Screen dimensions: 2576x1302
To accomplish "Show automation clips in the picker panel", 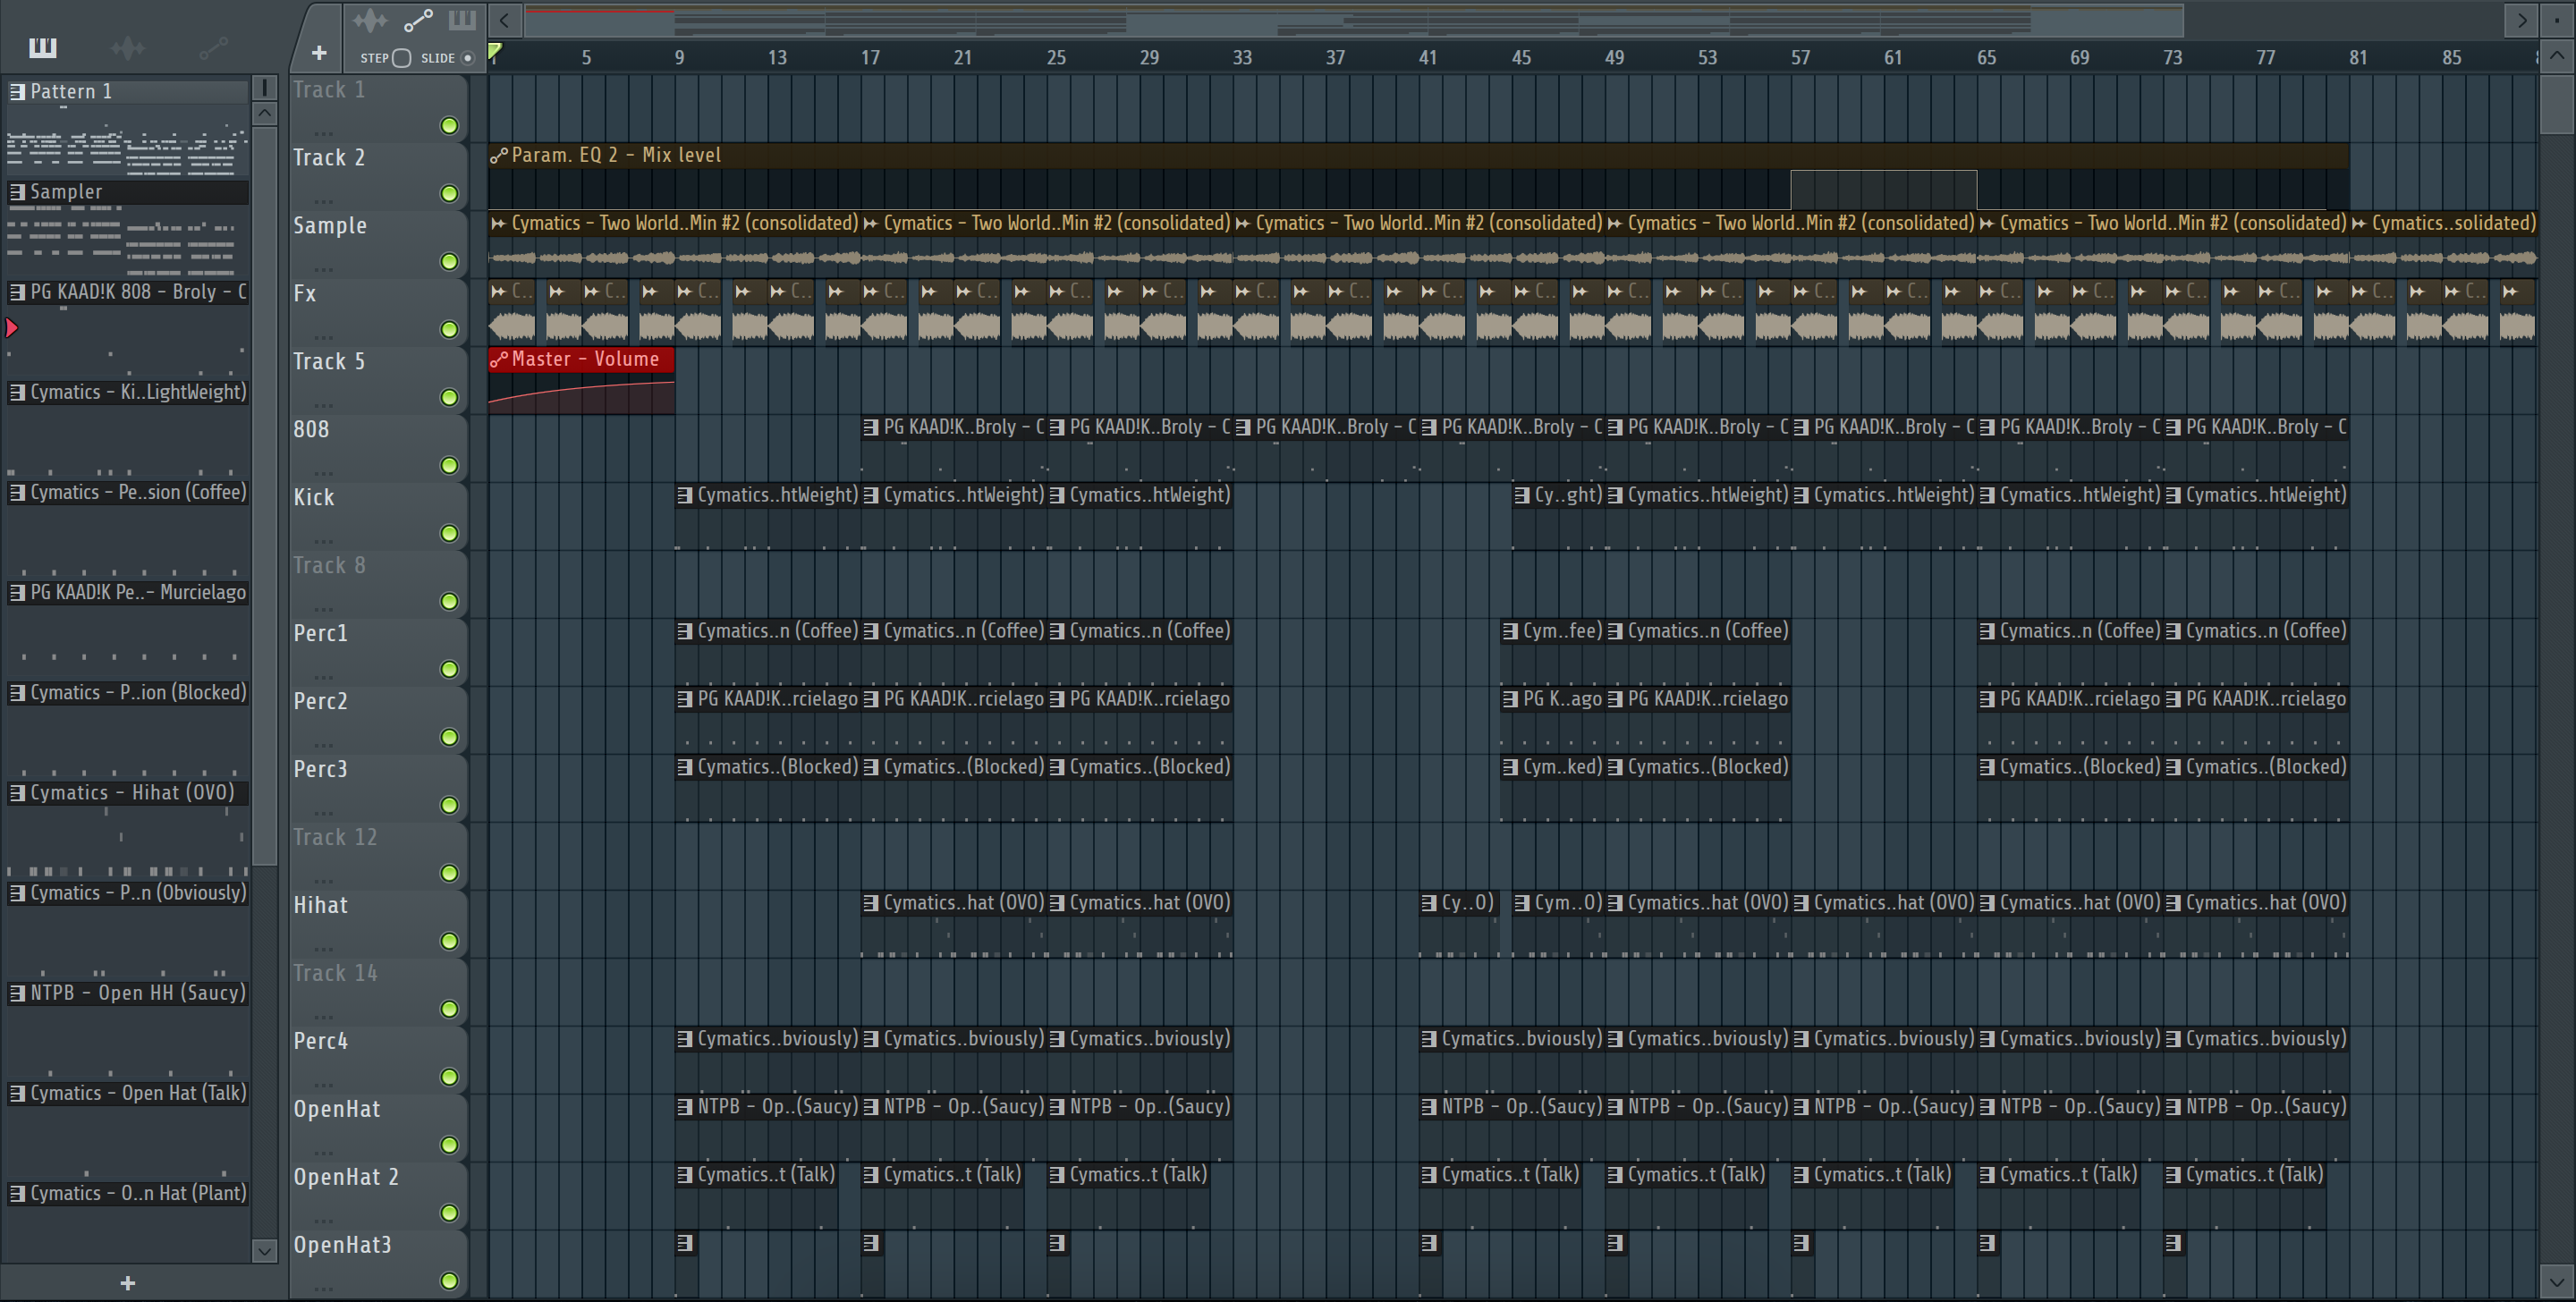I will tap(213, 47).
